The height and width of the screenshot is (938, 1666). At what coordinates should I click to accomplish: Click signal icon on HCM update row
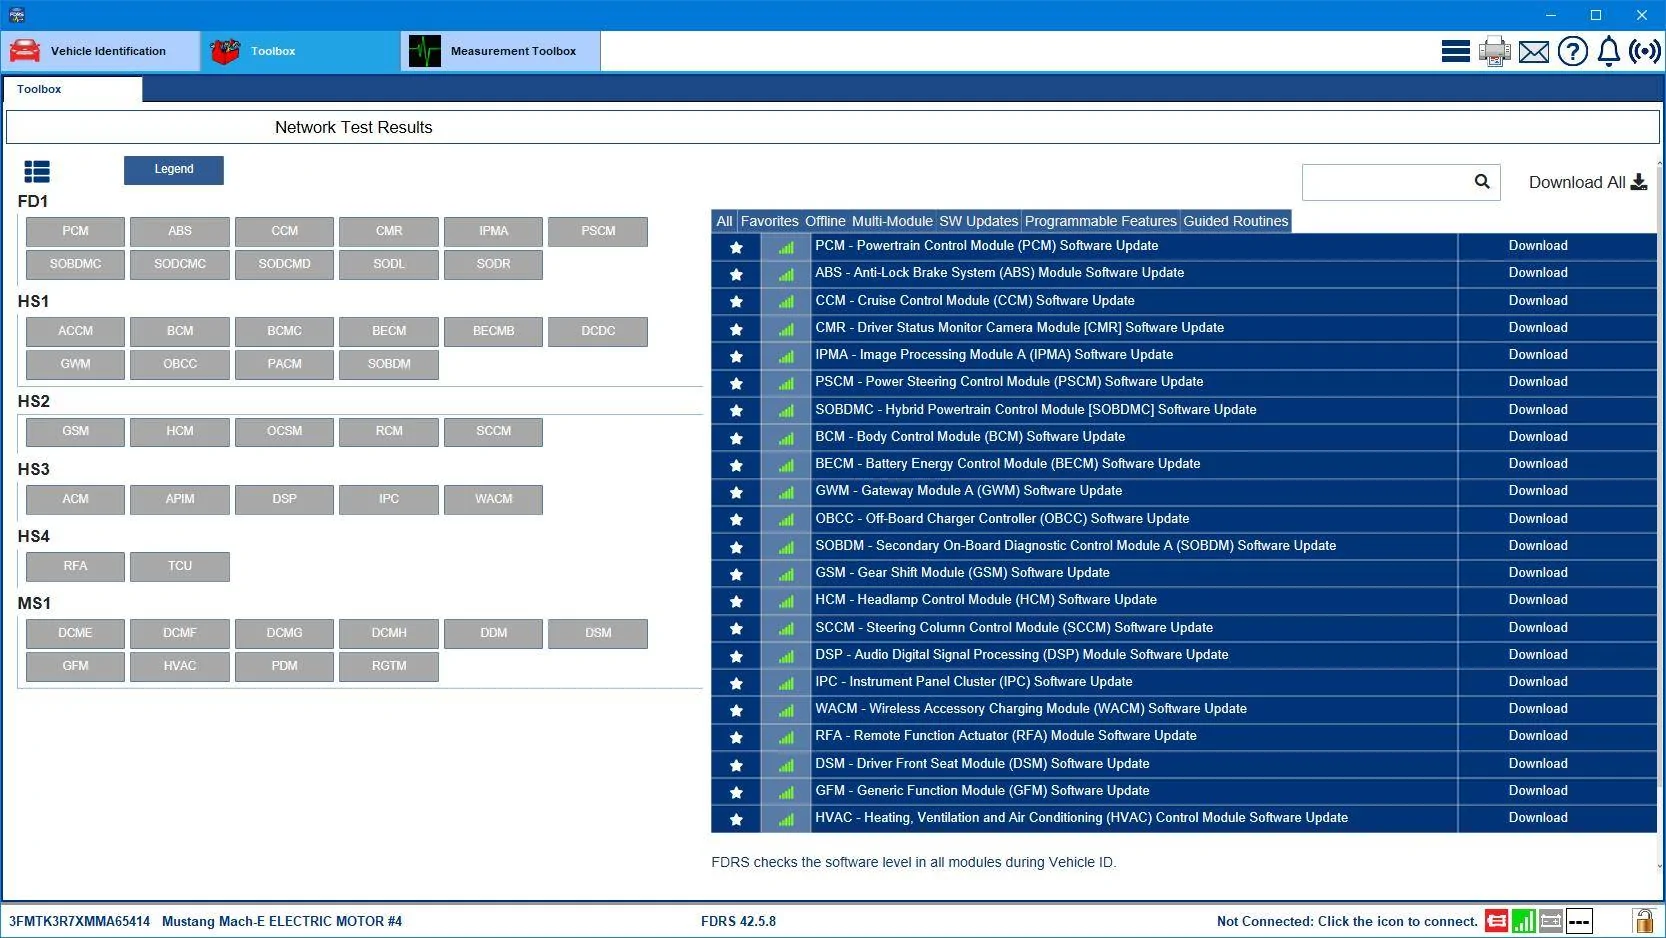[786, 601]
